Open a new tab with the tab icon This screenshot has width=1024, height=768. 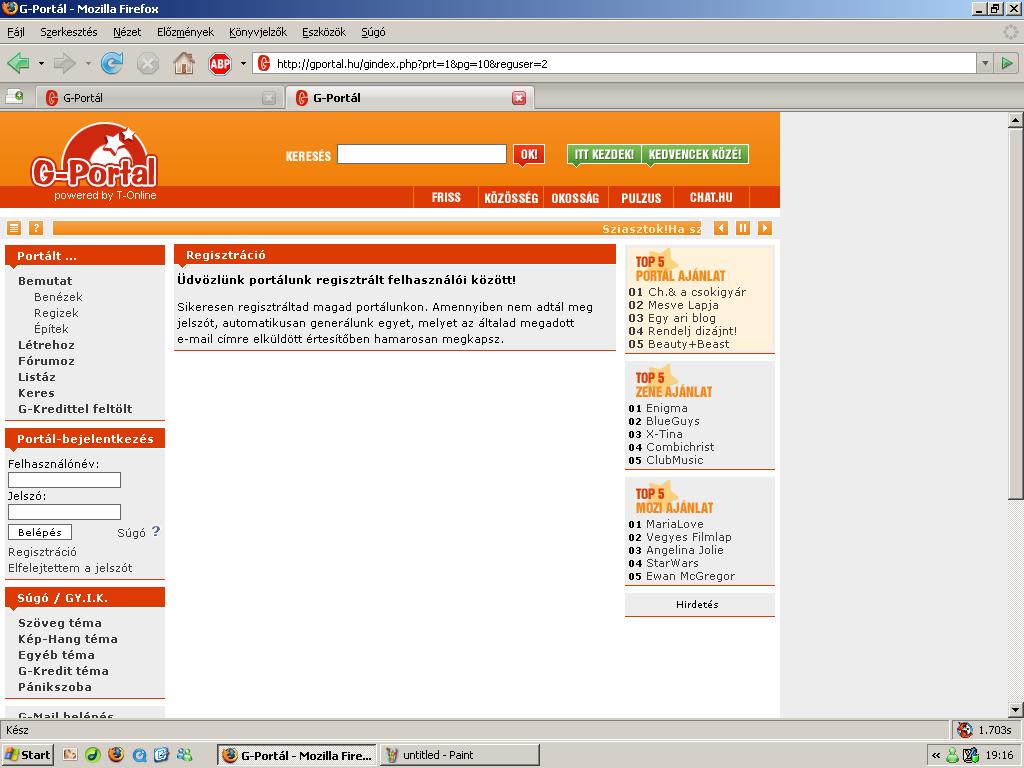click(x=14, y=97)
